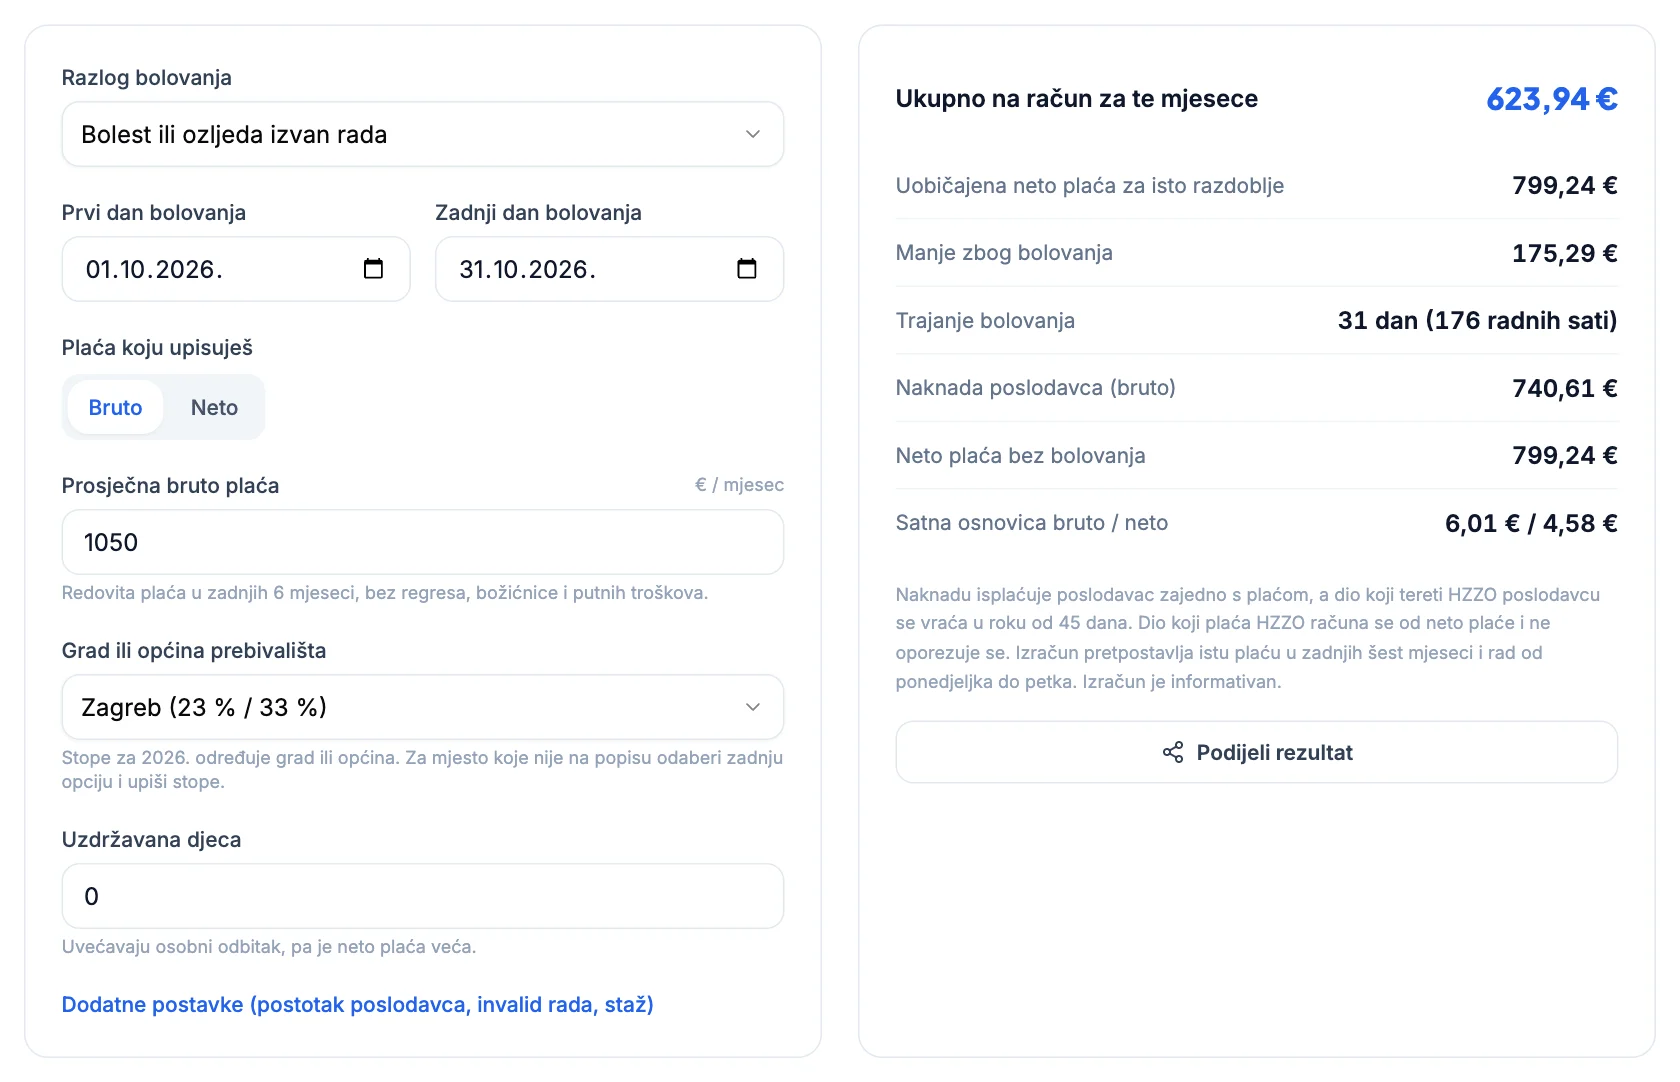
Task: Open the Razlog bolovanja dropdown
Action: [x=423, y=134]
